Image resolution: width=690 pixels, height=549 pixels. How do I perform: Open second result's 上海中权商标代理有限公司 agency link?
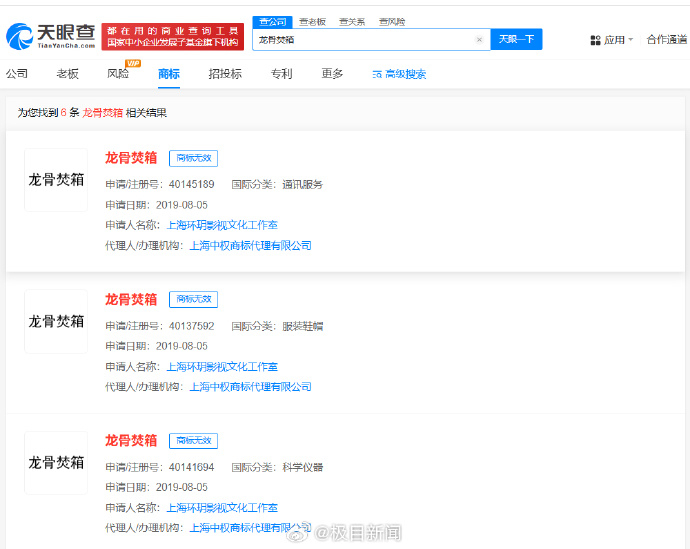point(250,387)
